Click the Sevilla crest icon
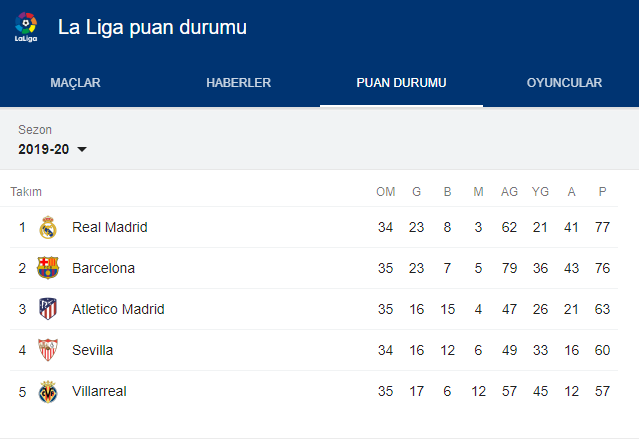The height and width of the screenshot is (442, 639). click(x=48, y=350)
